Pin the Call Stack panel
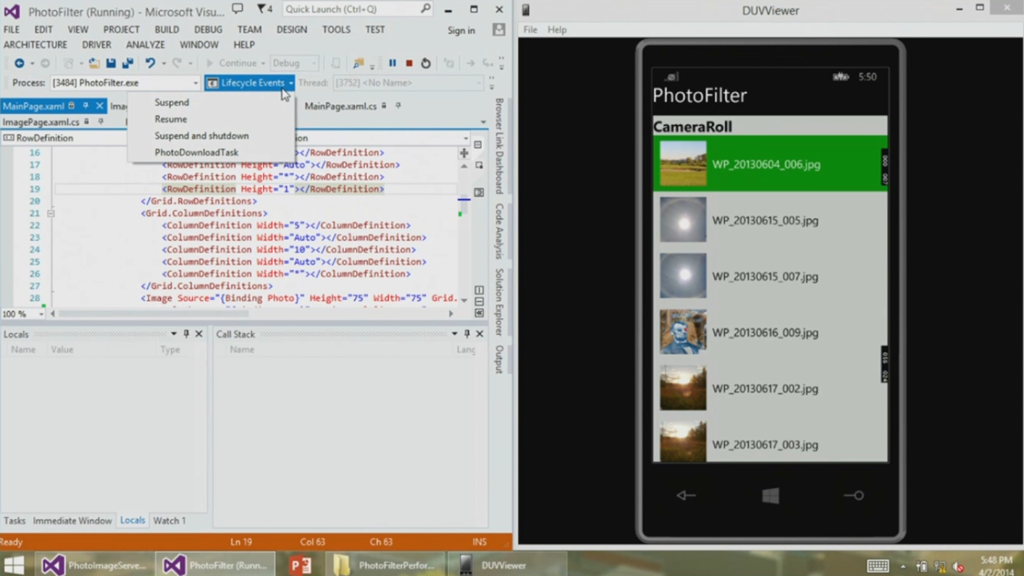 (x=467, y=334)
